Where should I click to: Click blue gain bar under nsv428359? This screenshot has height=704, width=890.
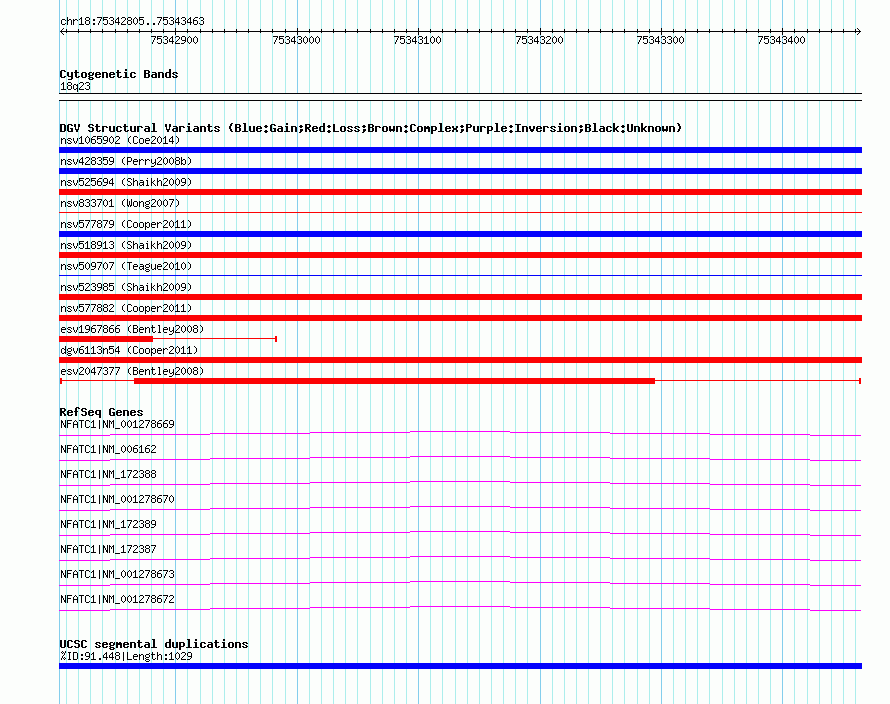click(x=460, y=171)
